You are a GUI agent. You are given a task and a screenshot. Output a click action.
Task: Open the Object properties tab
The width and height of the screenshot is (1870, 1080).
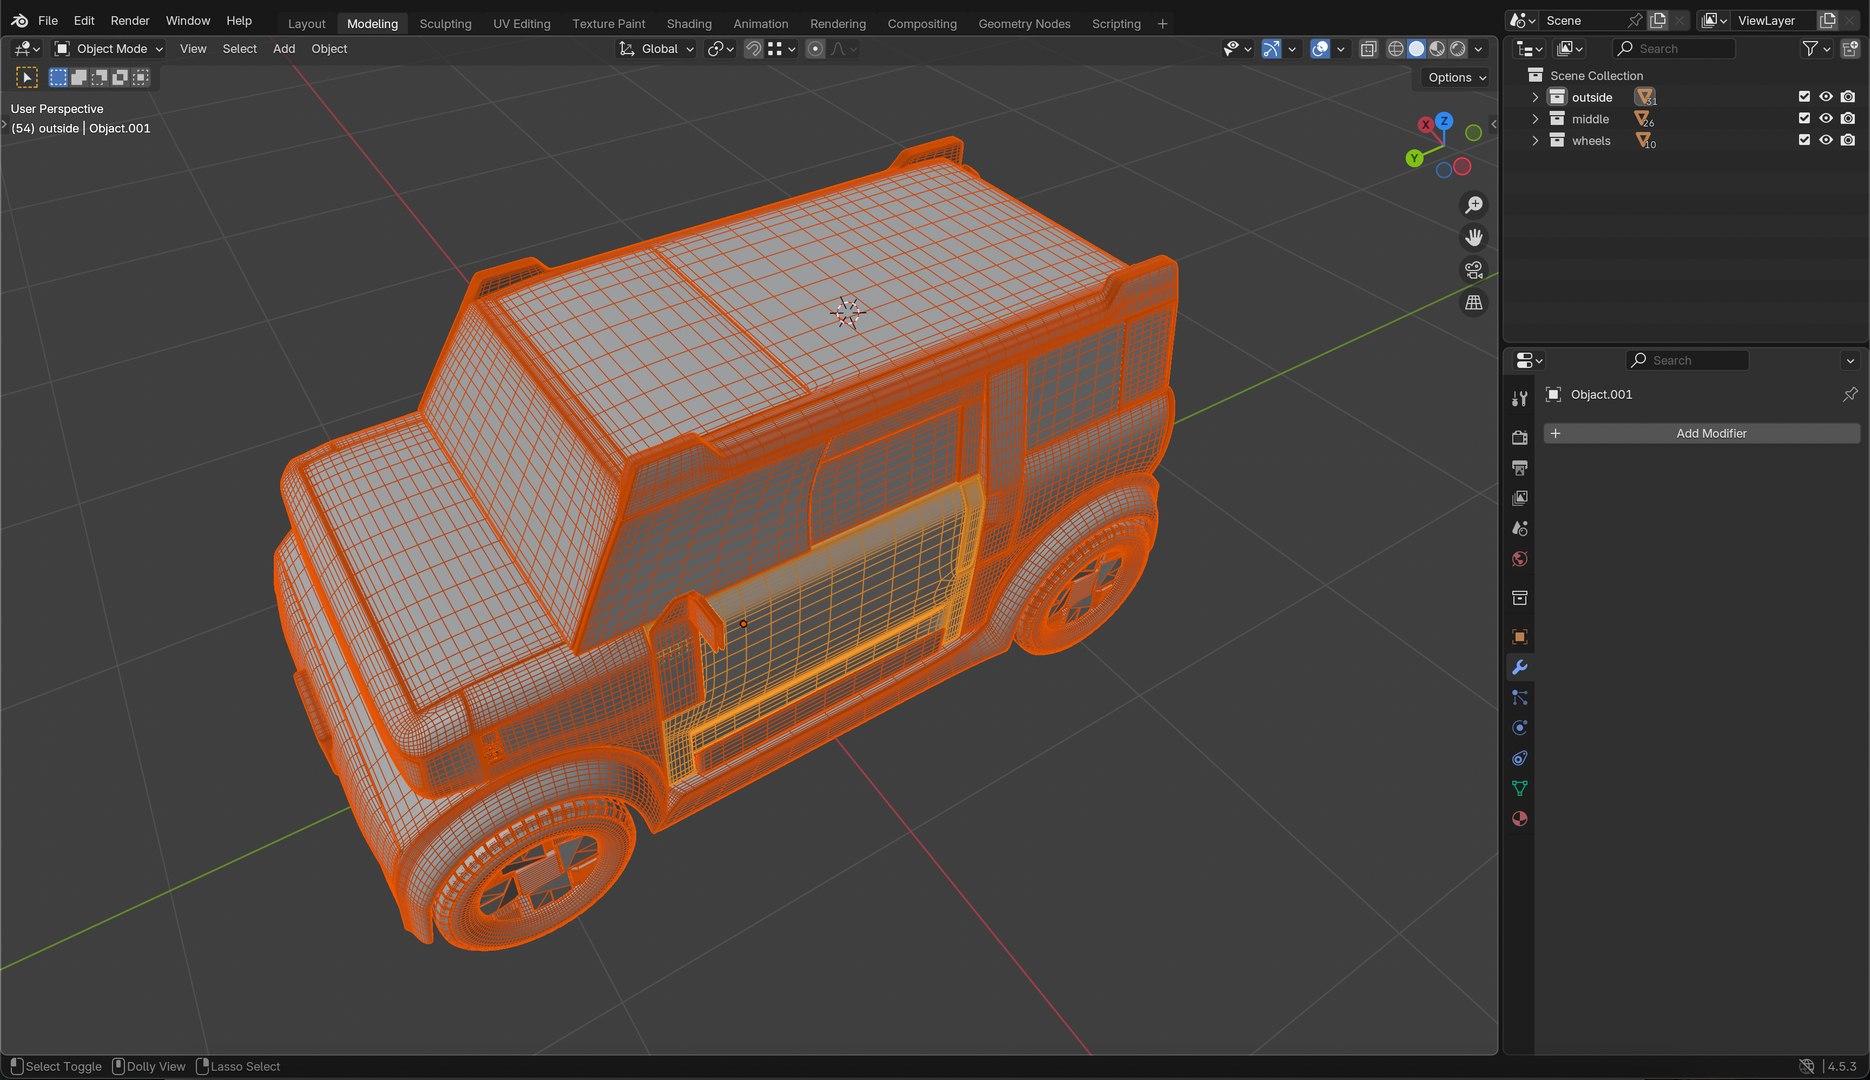1519,637
